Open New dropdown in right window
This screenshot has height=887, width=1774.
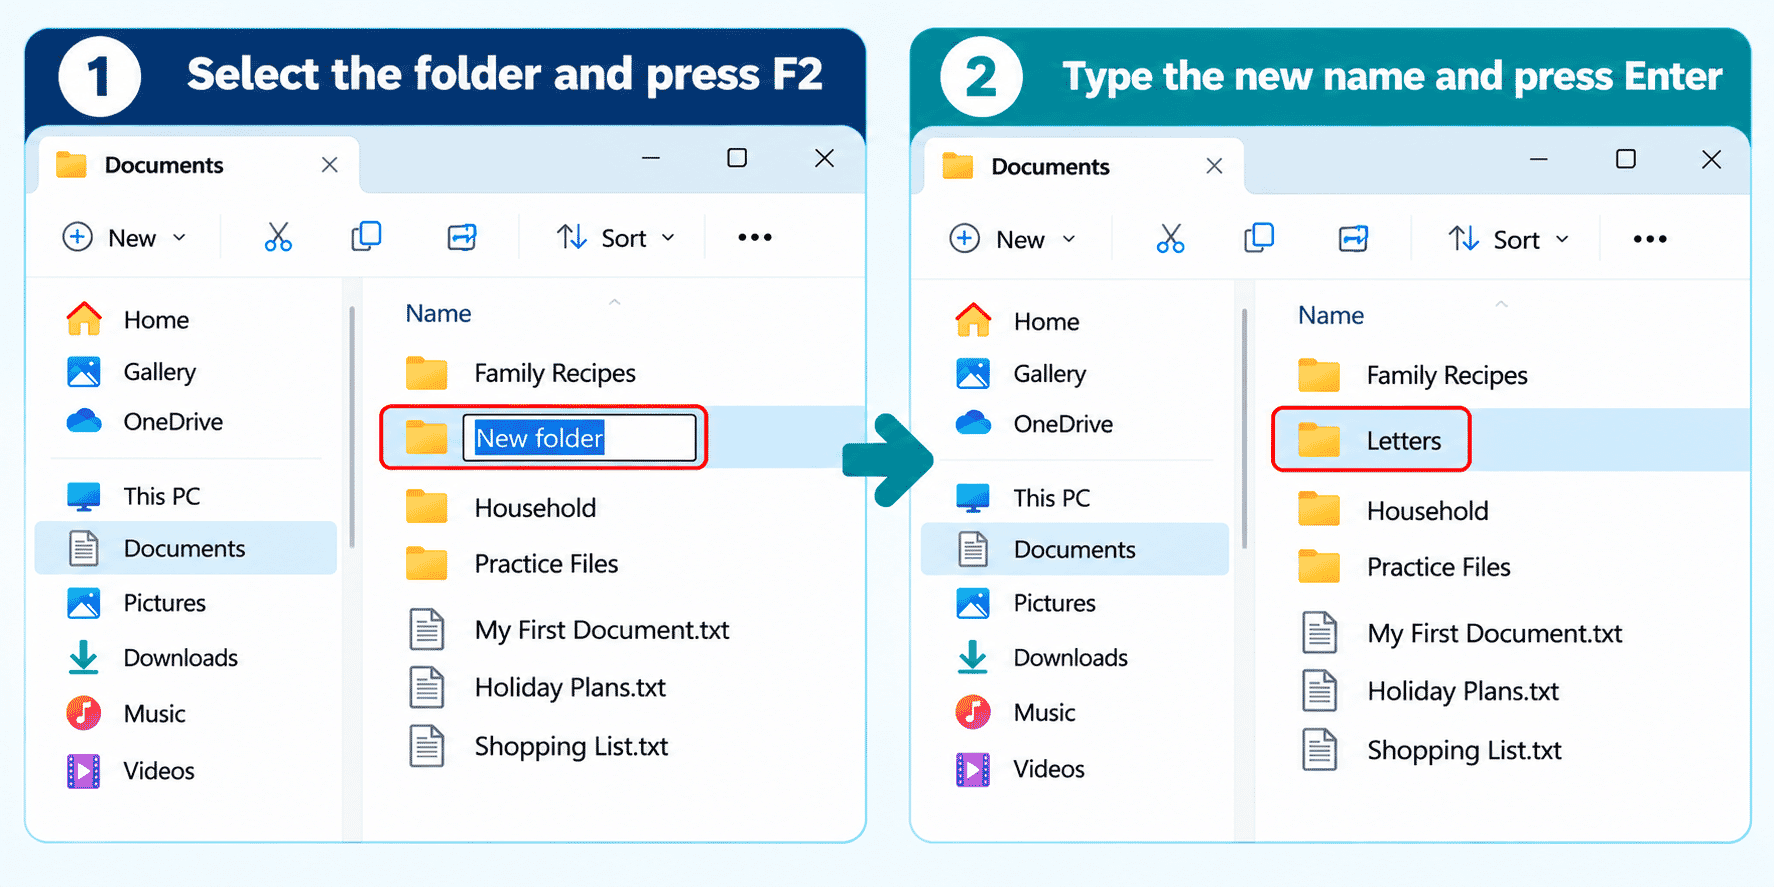[x=1012, y=239]
